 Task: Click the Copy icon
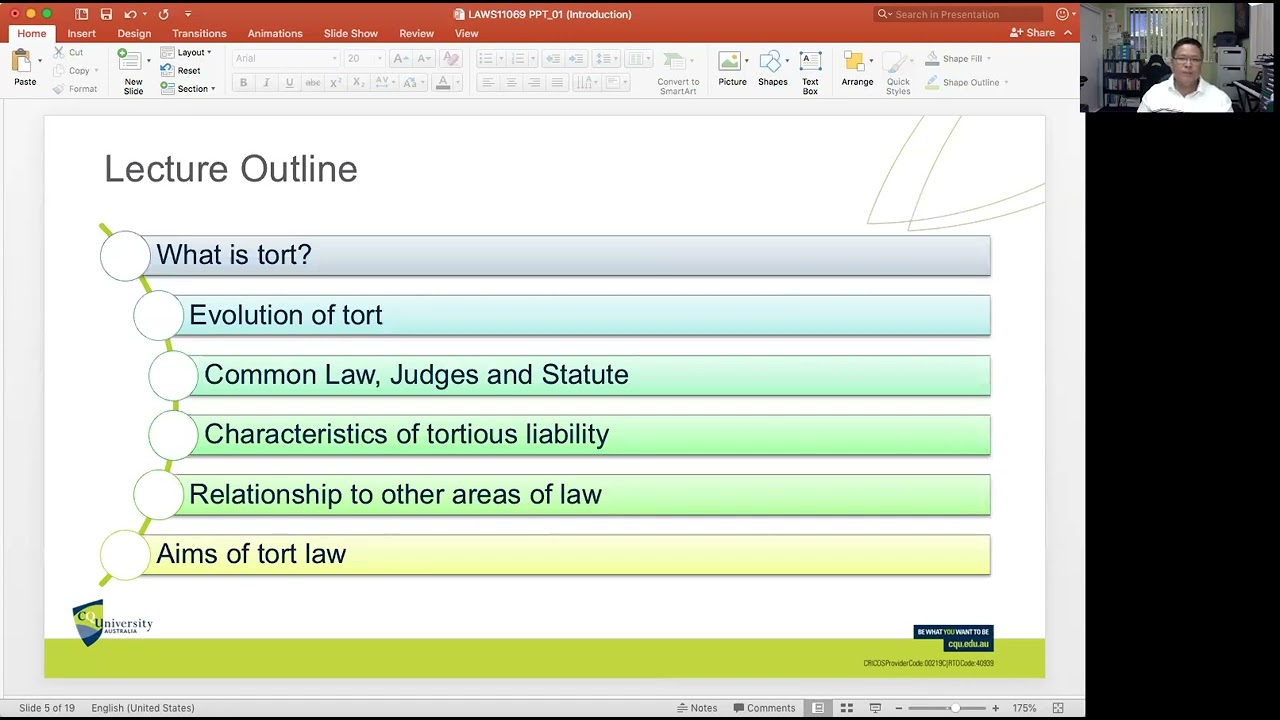[59, 71]
